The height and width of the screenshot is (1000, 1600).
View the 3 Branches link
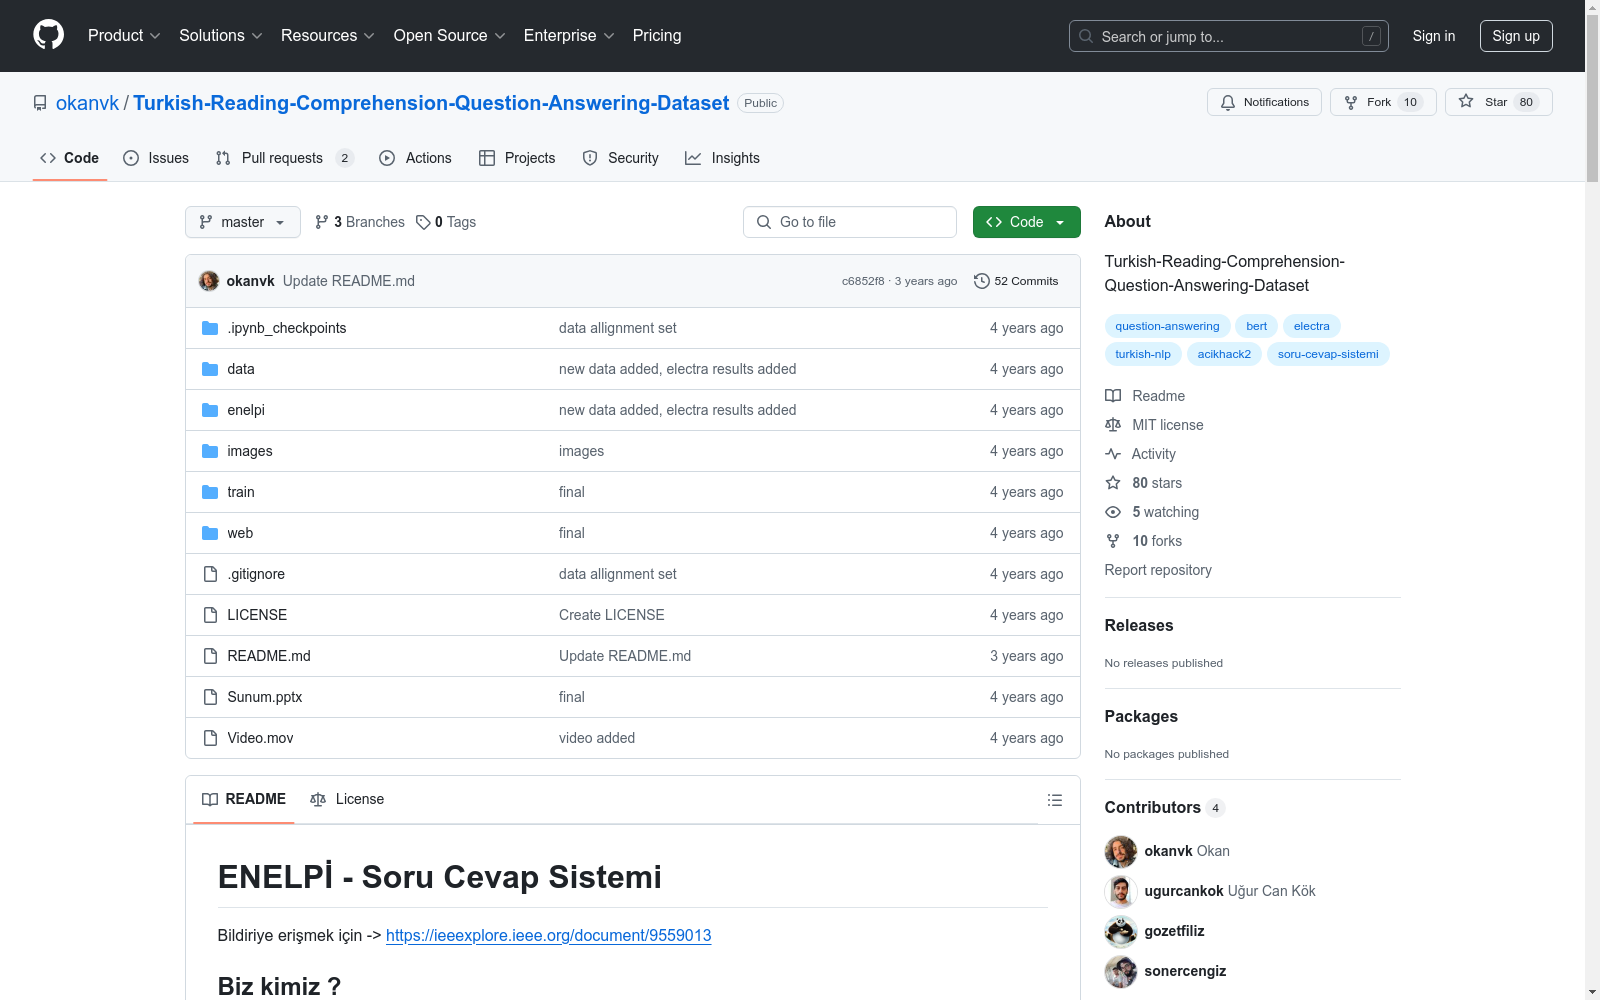point(360,222)
